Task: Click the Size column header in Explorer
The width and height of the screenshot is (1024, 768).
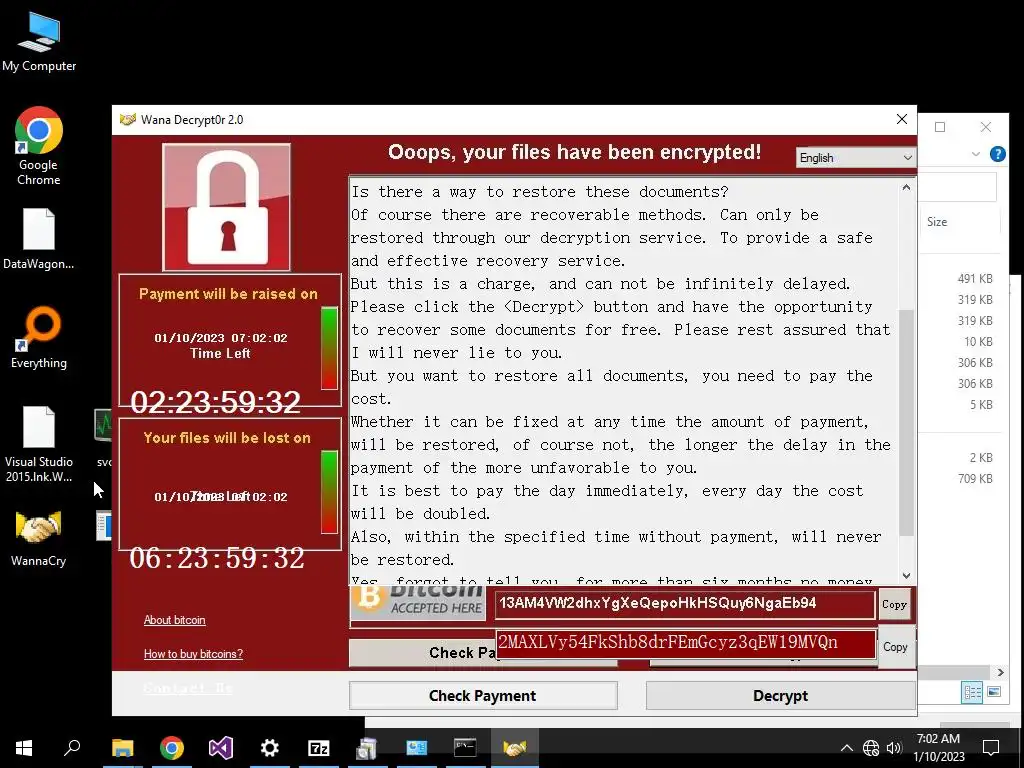Action: coord(937,222)
